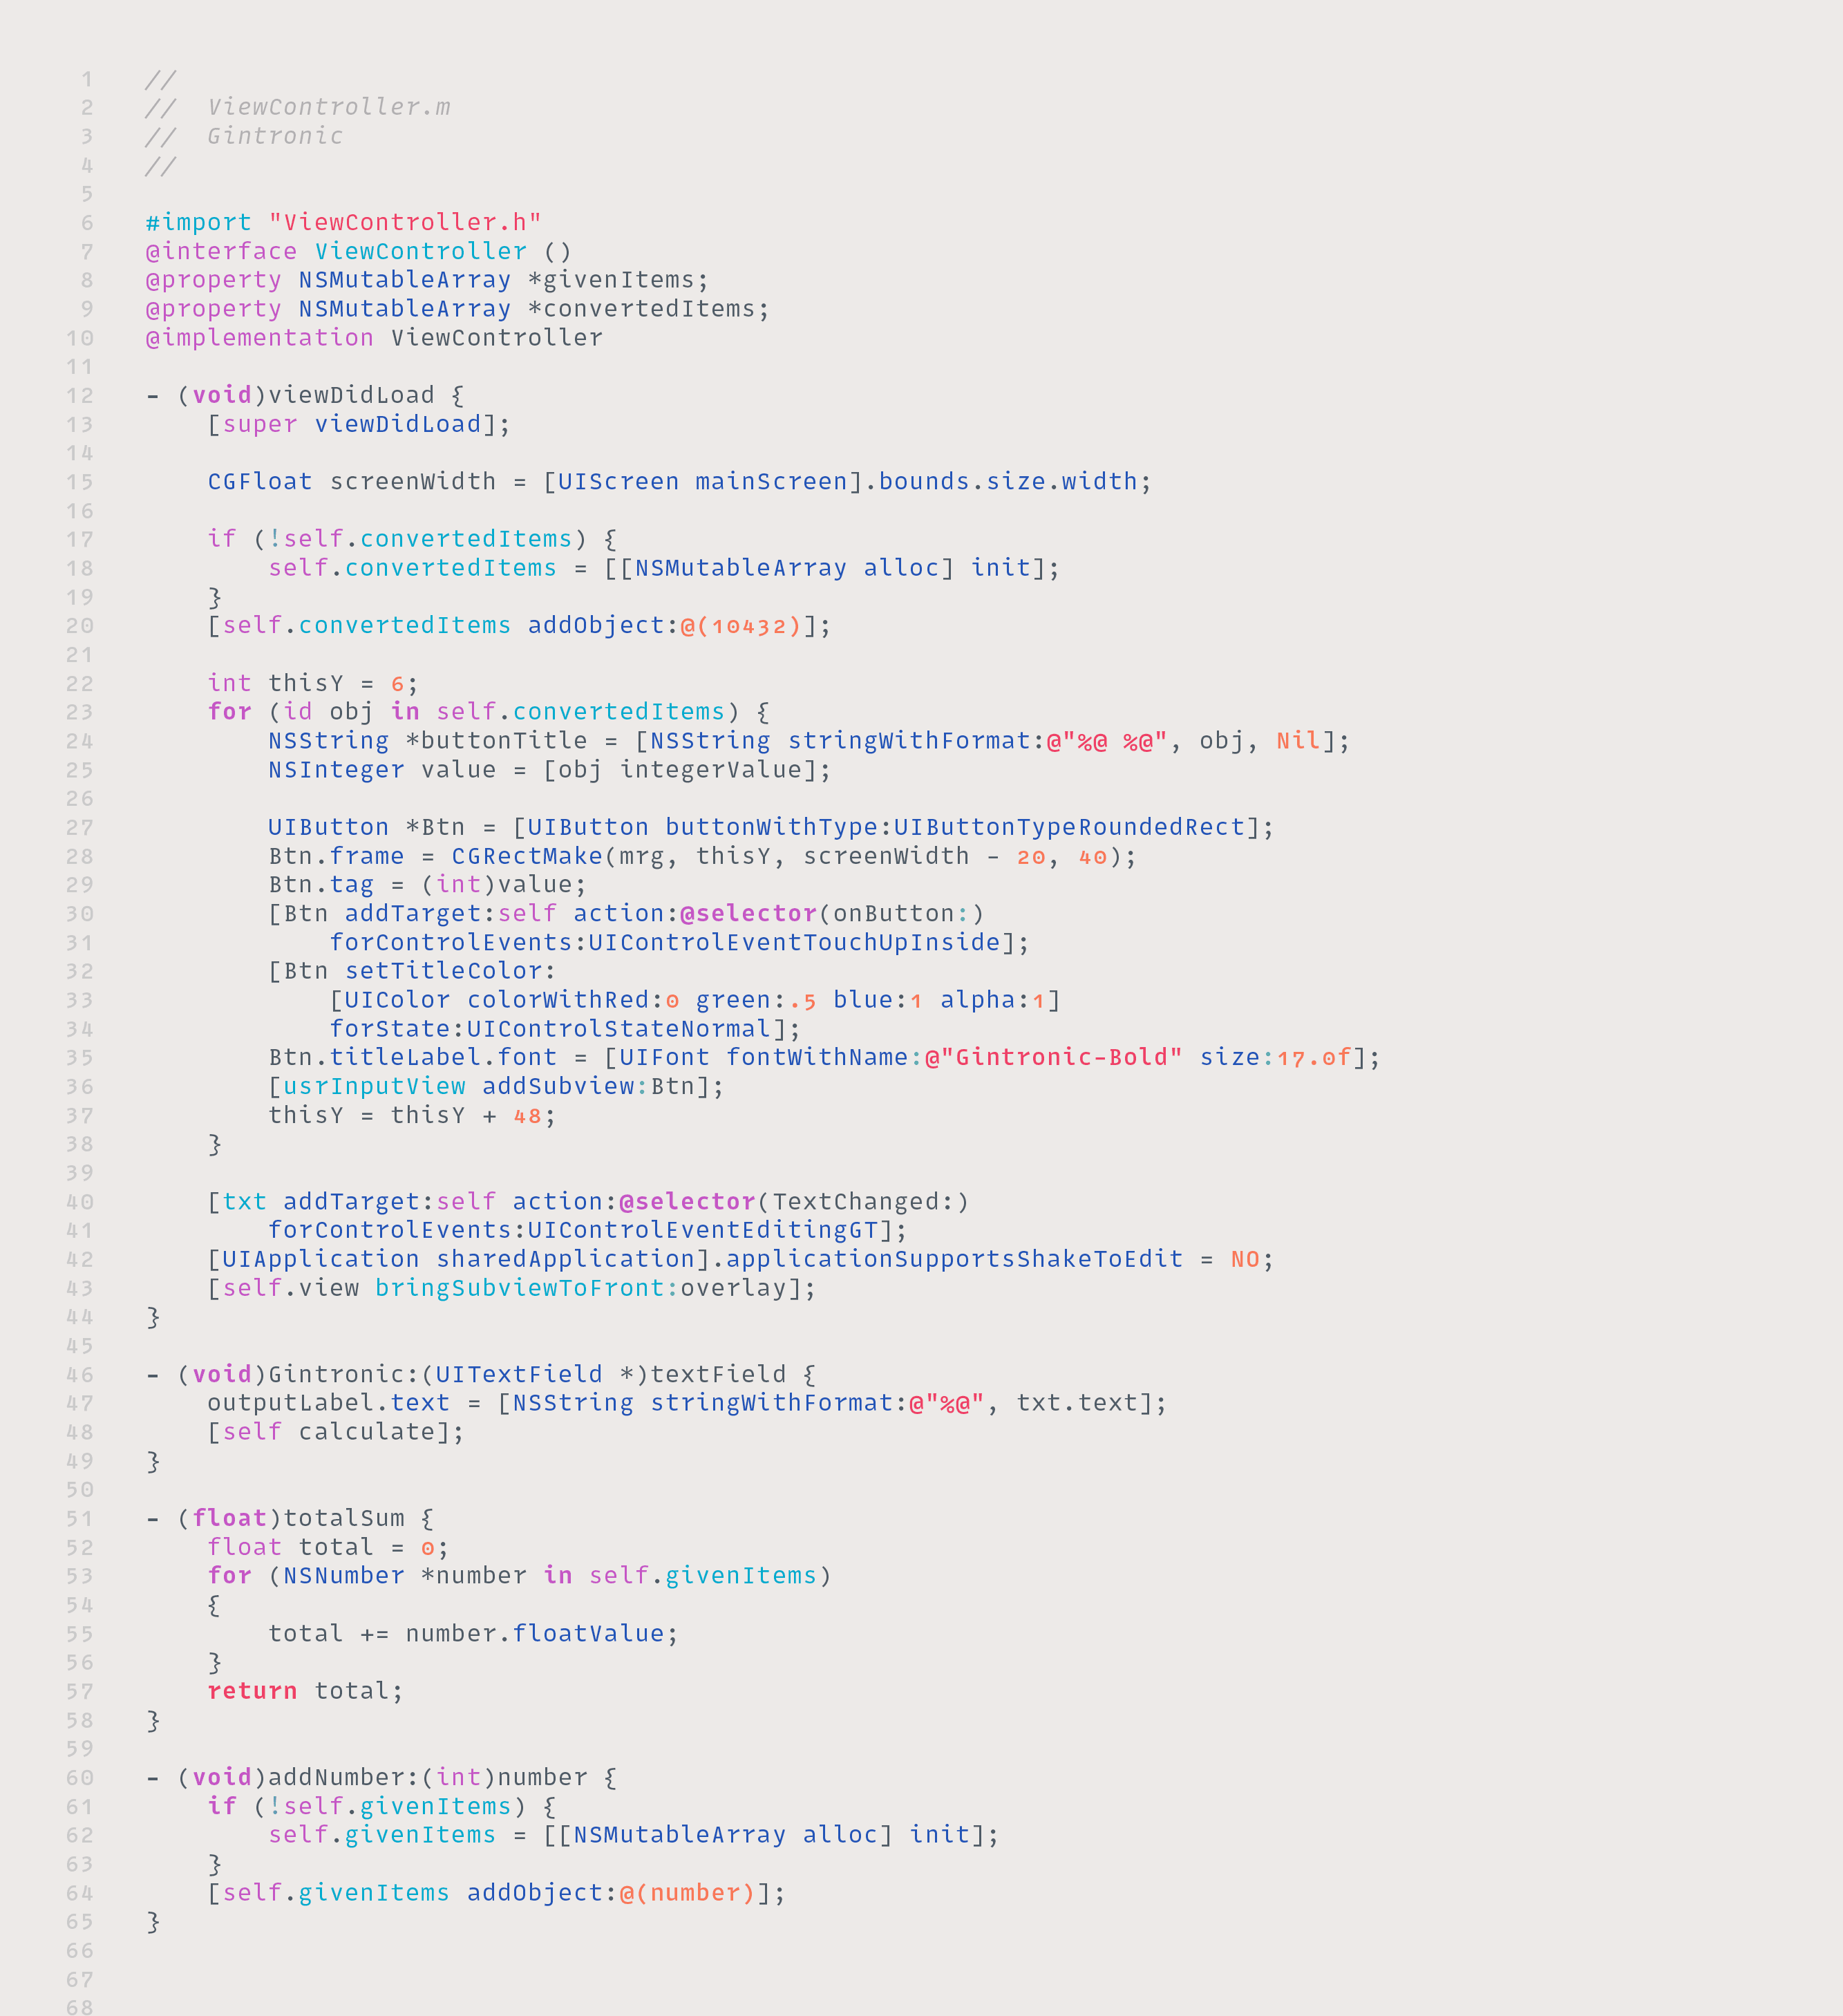Click the "ViewController.m" comment text
Screen dimensions: 1843x2016
[x=329, y=107]
